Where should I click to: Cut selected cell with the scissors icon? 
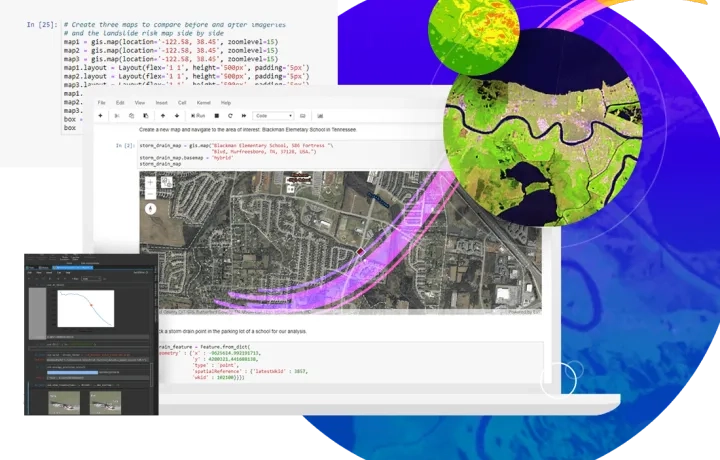point(117,116)
